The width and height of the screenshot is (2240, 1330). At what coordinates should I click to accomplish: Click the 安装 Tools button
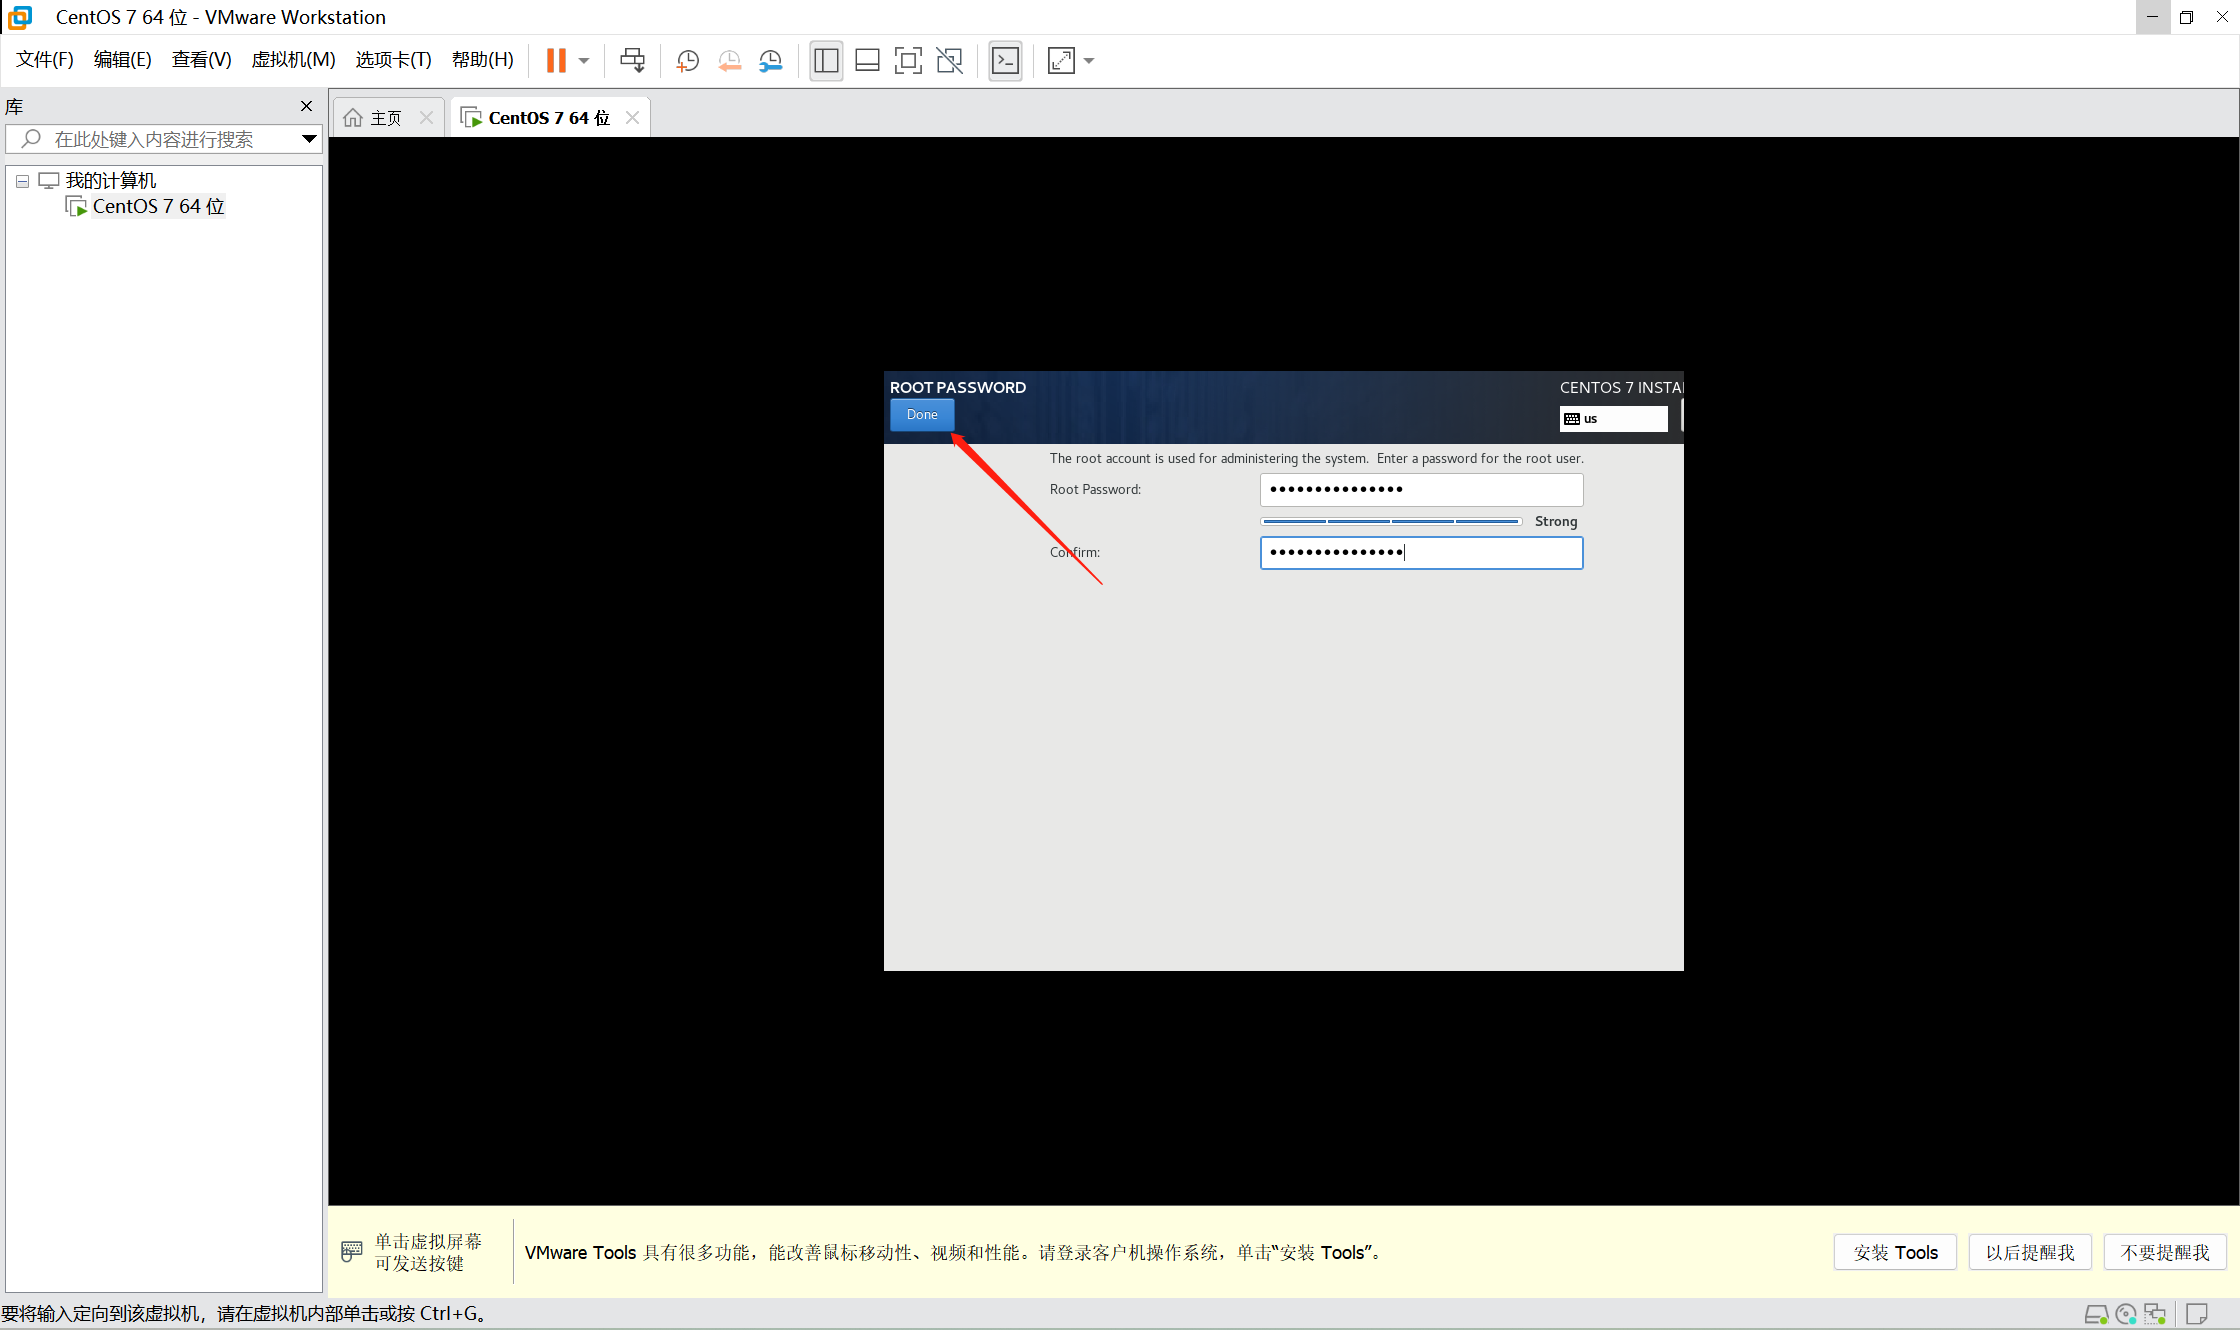(1894, 1252)
